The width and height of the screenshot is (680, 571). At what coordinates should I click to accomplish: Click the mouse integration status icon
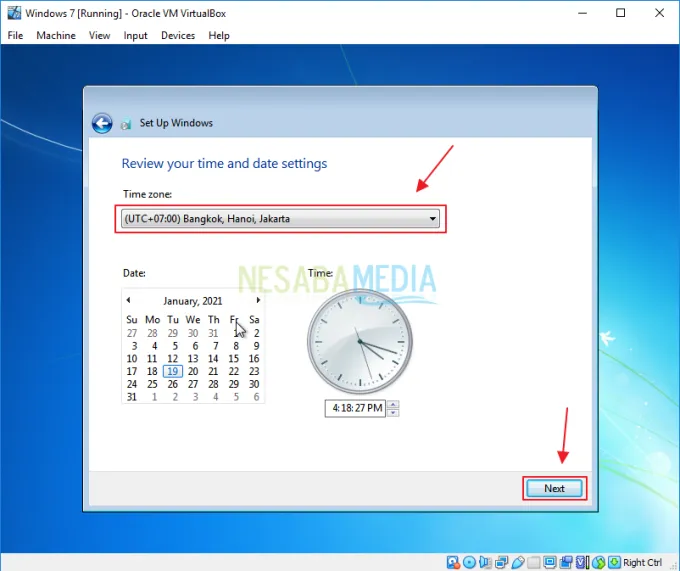(598, 562)
